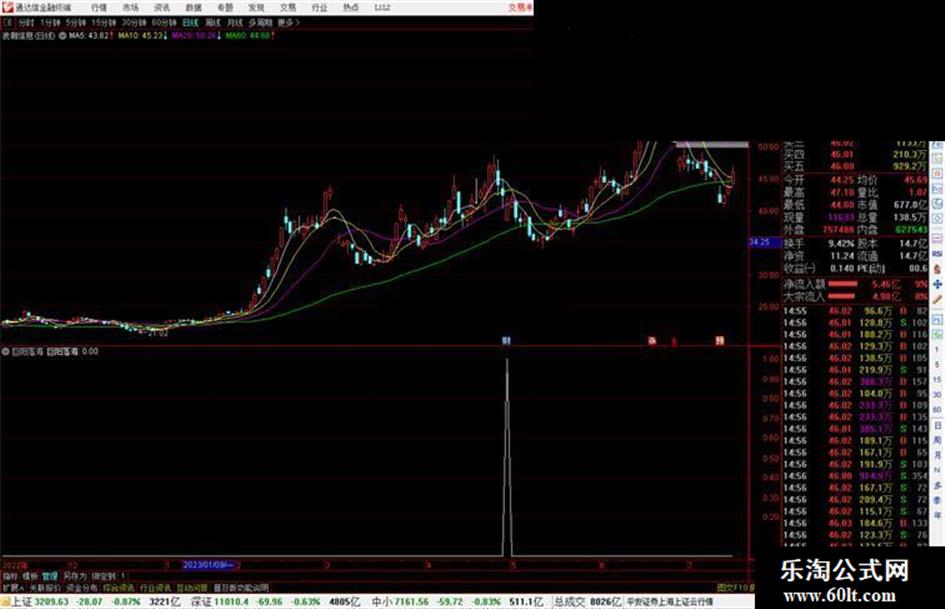945x609 pixels.
Task: Open the 综合资讯 tab
Action: 119,587
